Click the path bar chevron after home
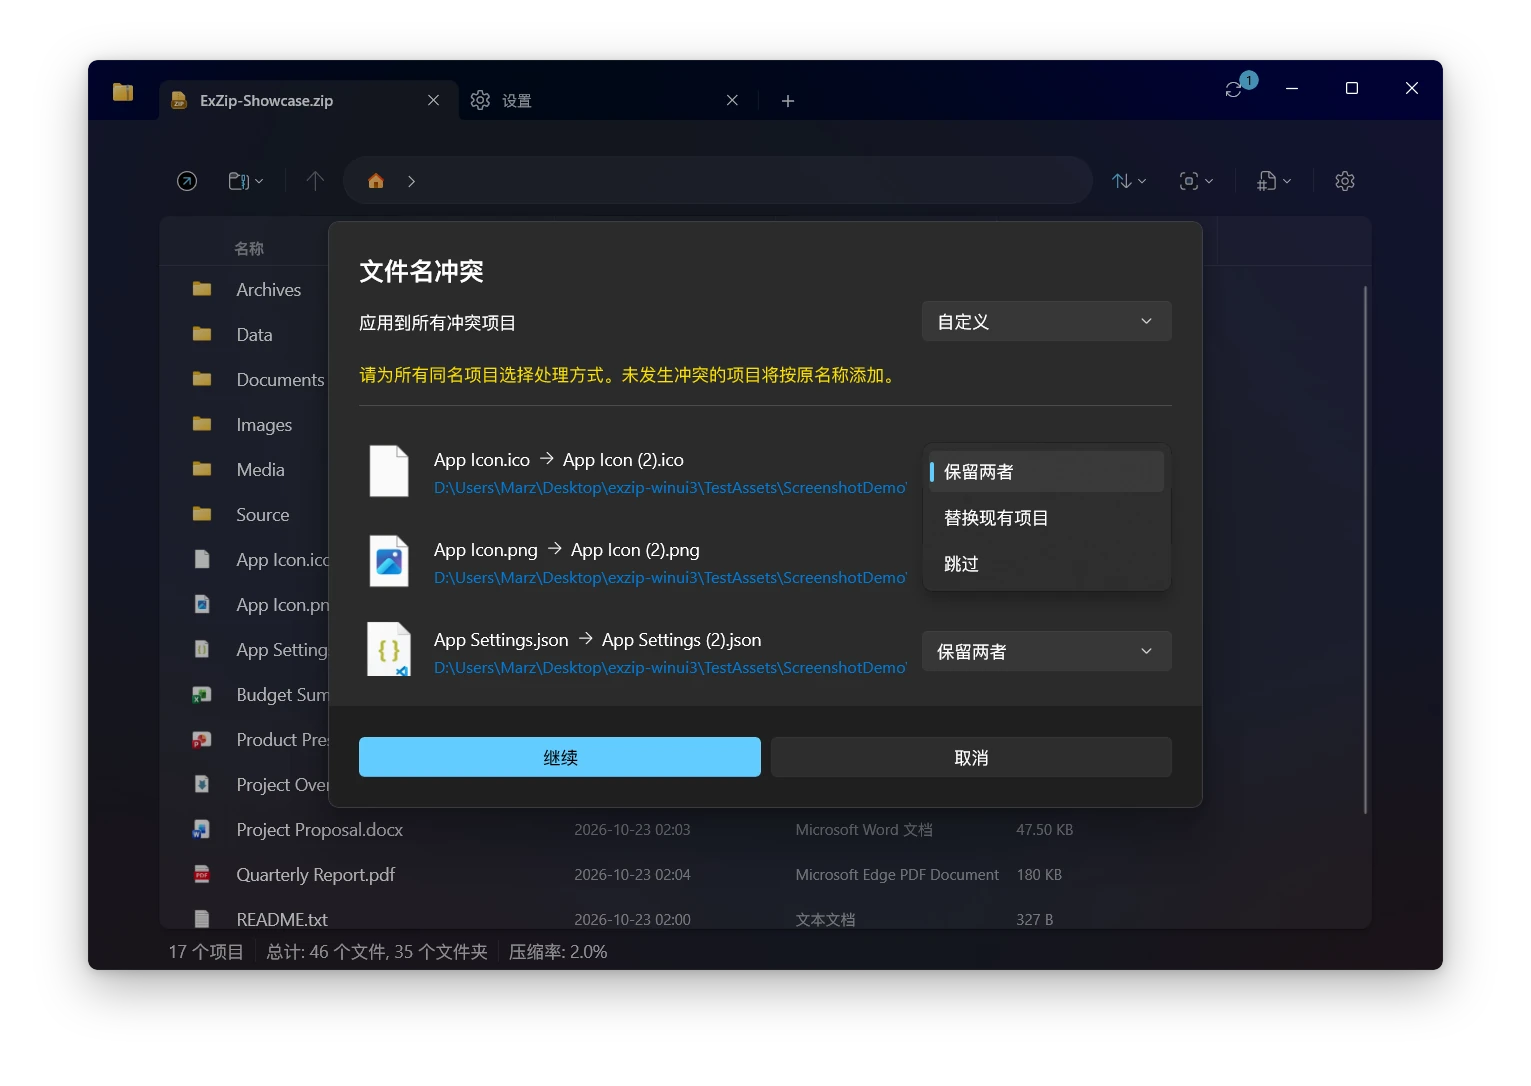 tap(411, 181)
